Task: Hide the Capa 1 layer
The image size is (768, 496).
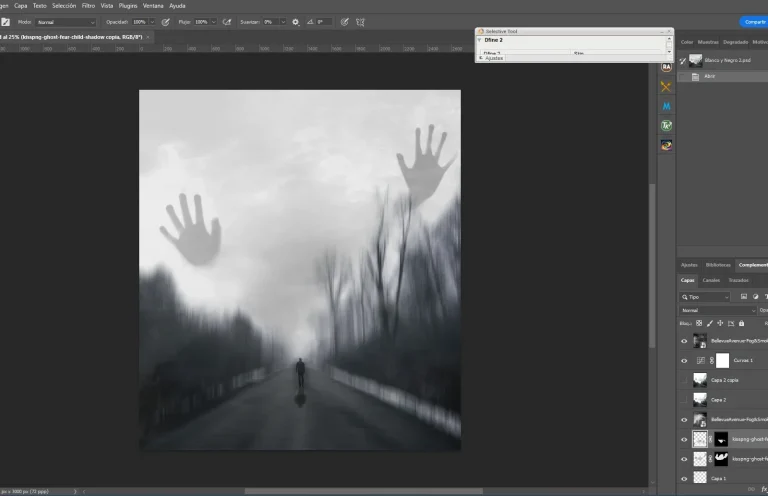Action: coord(684,479)
